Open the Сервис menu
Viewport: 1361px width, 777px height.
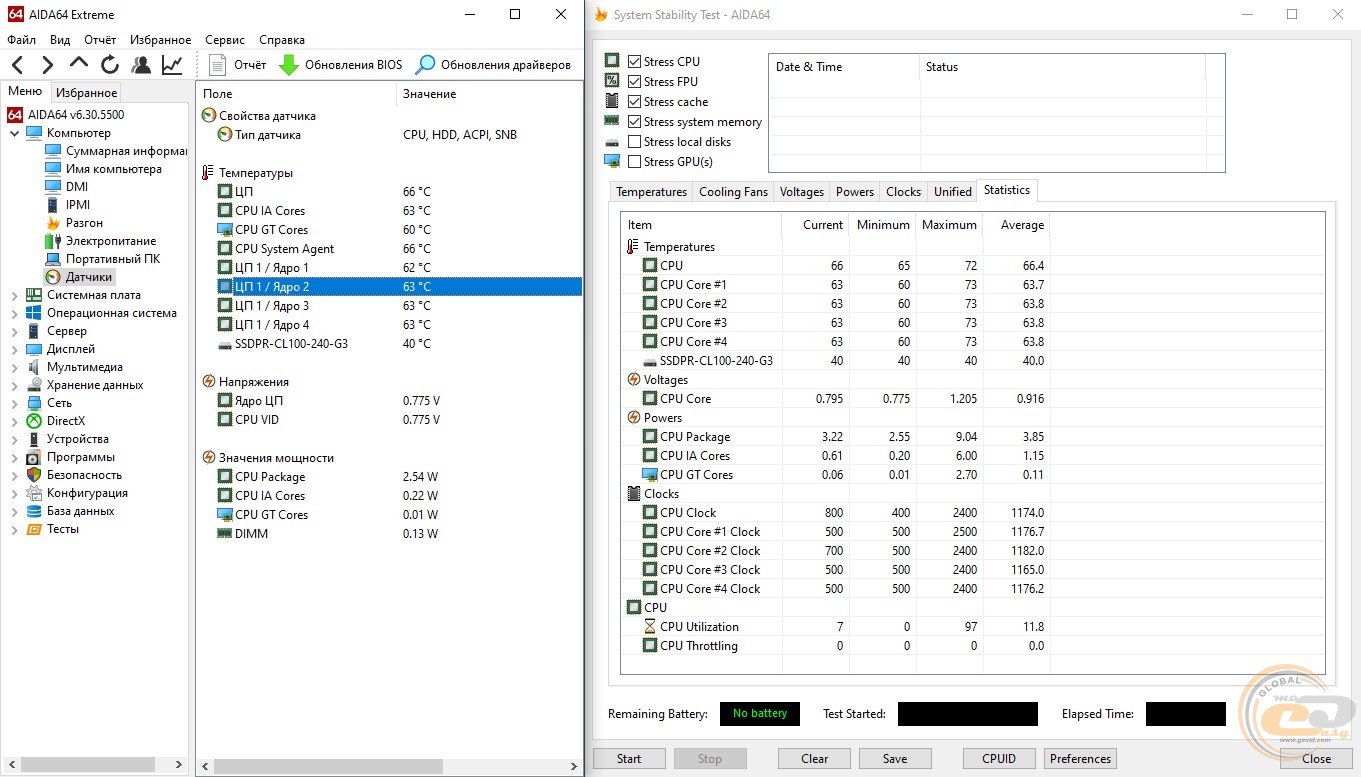(x=224, y=40)
